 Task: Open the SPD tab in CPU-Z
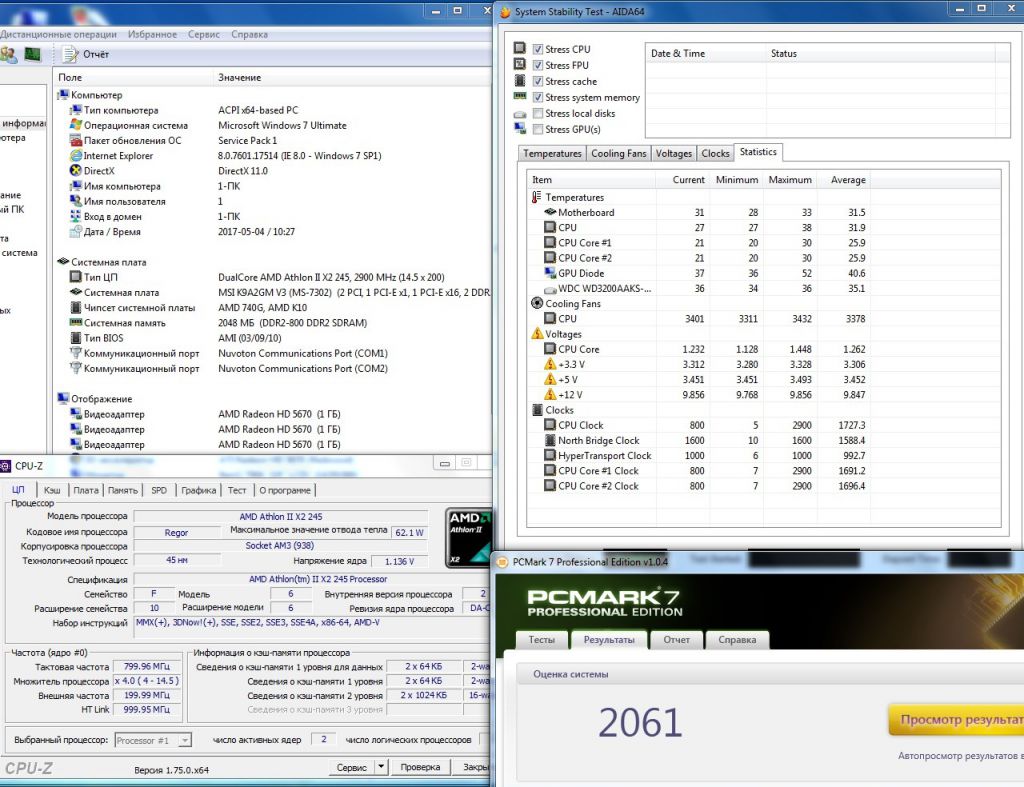(159, 490)
